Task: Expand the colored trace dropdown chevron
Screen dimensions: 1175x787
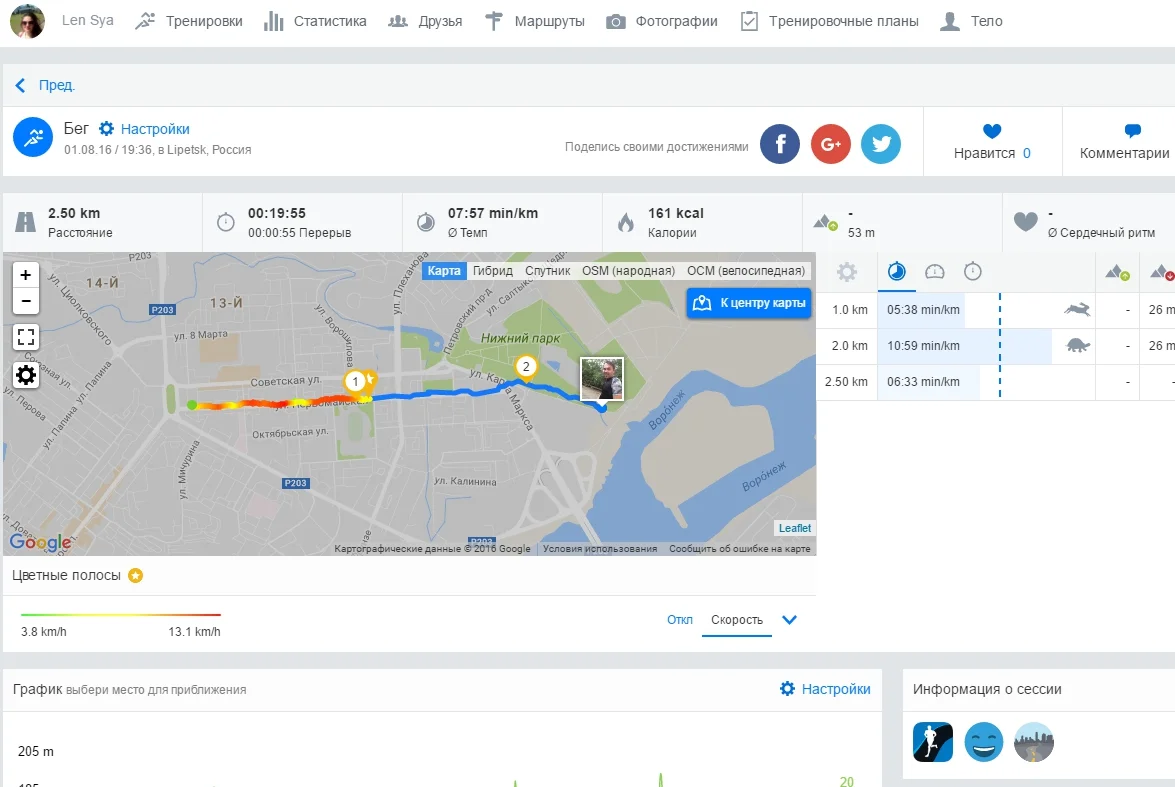Action: click(x=789, y=620)
